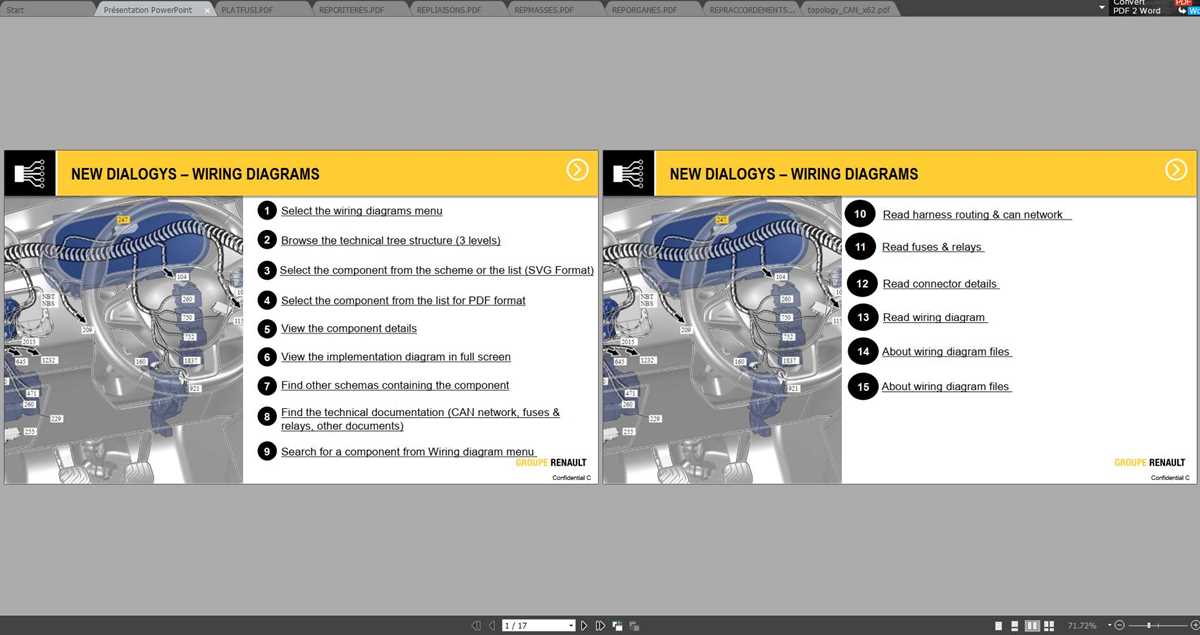Screen dimensions: 1200x635
Task: Click the arrow circle on right slide header
Action: (x=1176, y=169)
